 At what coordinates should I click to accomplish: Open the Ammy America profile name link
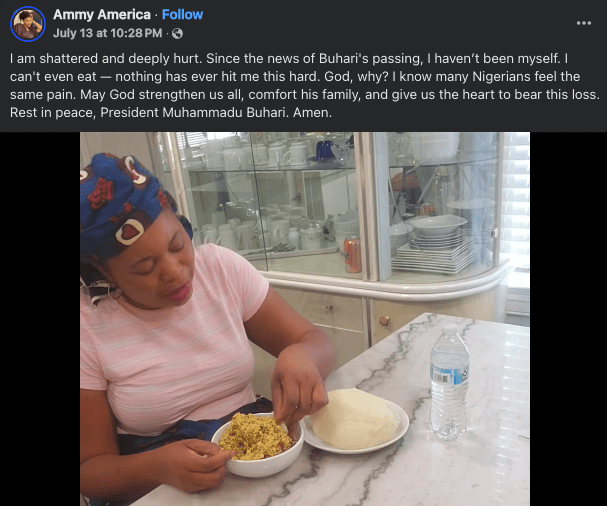pos(102,15)
